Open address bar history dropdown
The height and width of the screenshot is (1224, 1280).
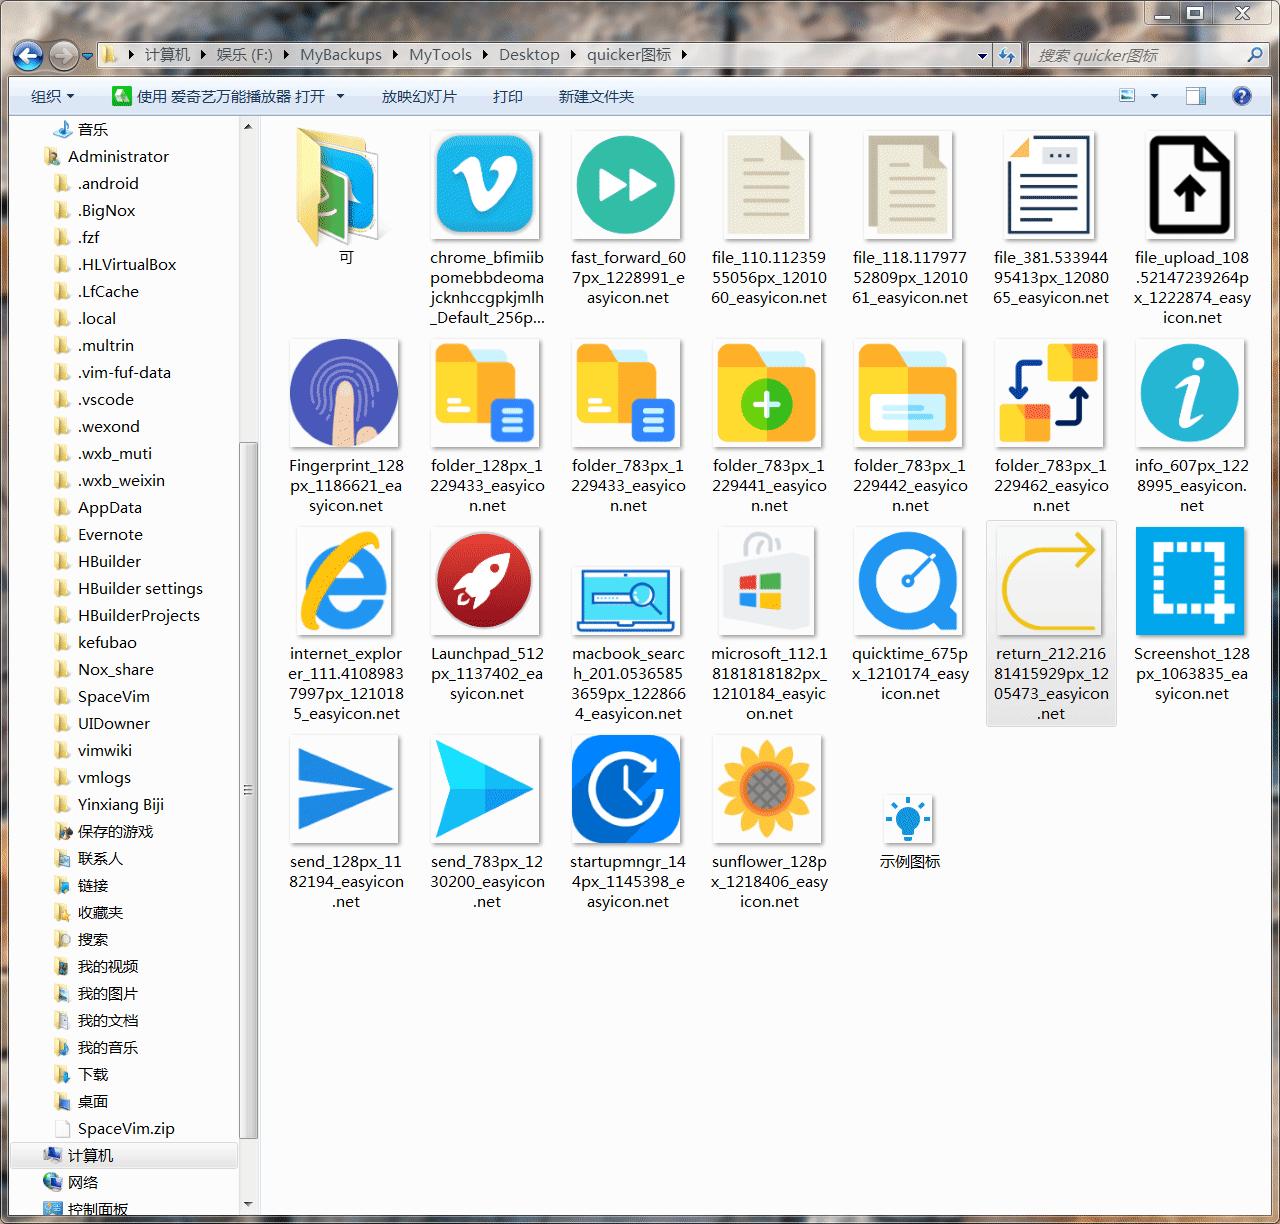tap(982, 56)
